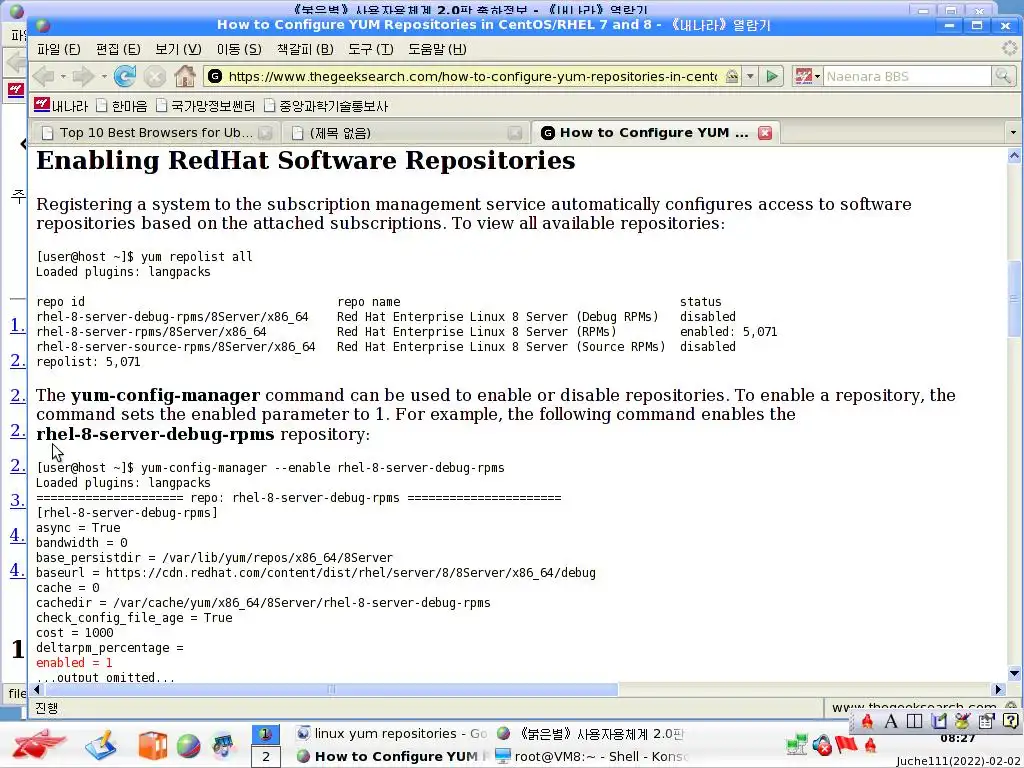The image size is (1024, 768).
Task: Open the Red Star start menu icon
Action: pos(39,744)
